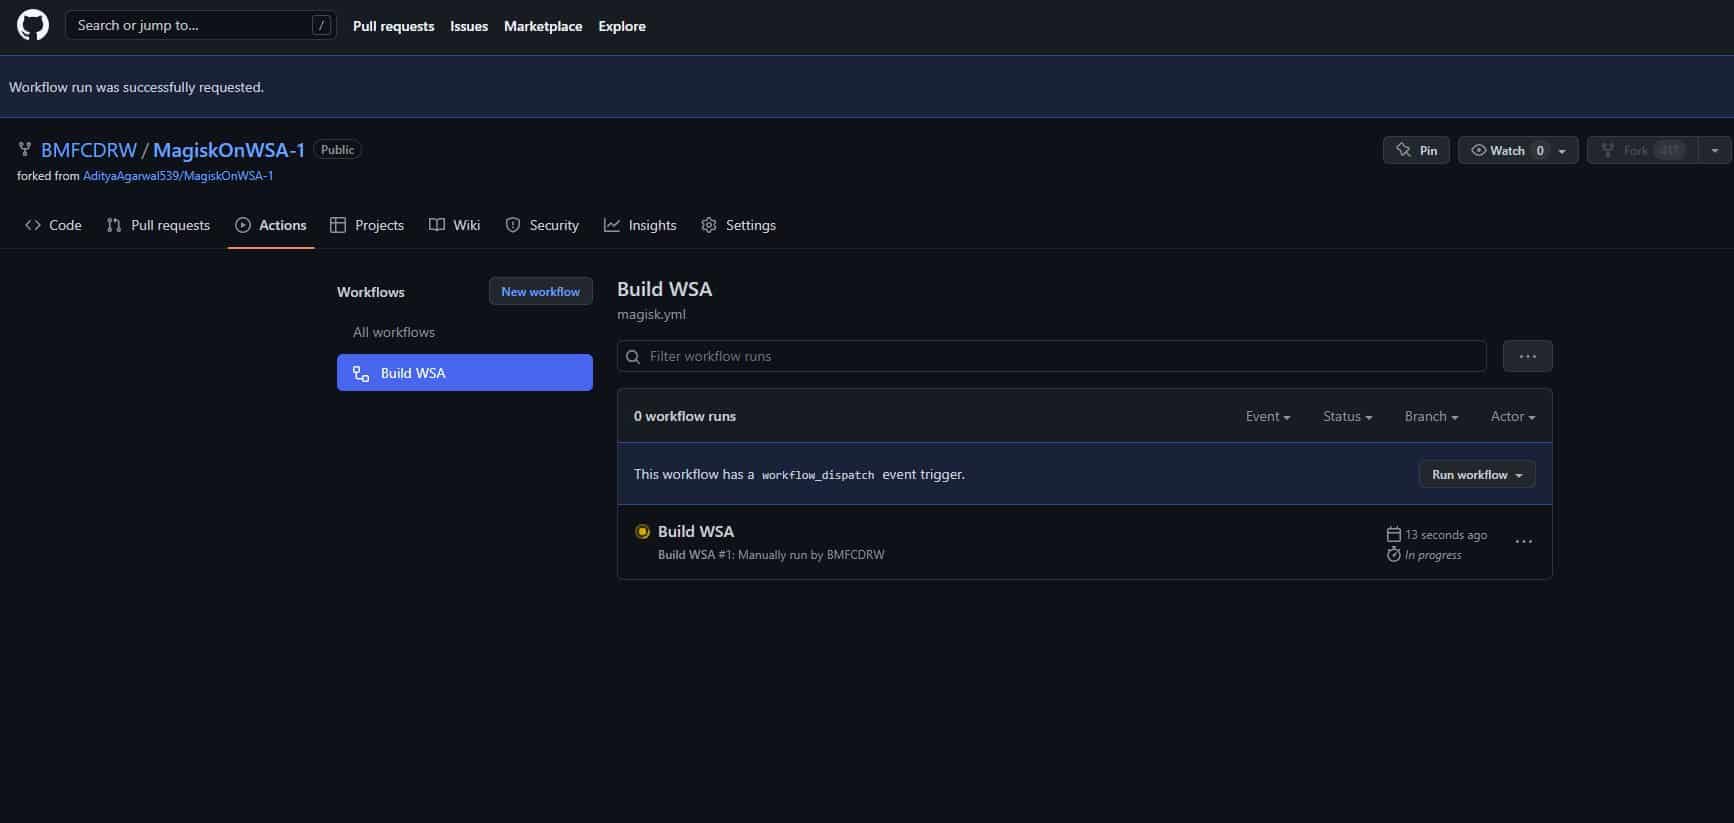The height and width of the screenshot is (823, 1734).
Task: Expand the Watch notifications dropdown arrow
Action: [x=1562, y=151]
